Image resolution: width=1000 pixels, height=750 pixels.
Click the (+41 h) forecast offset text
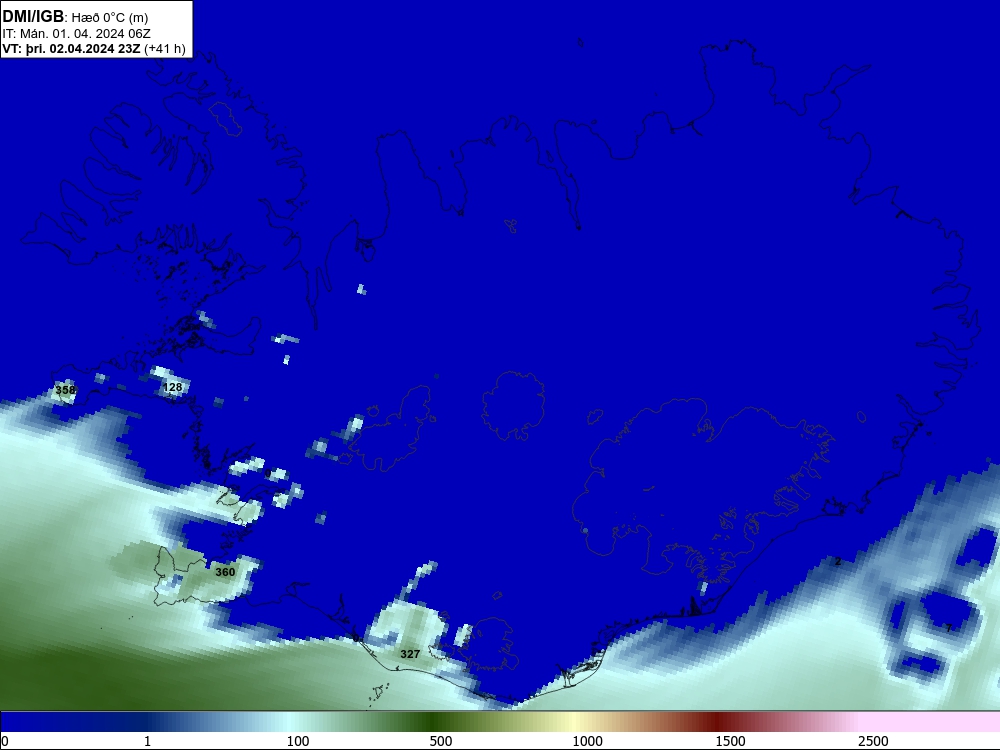point(165,49)
